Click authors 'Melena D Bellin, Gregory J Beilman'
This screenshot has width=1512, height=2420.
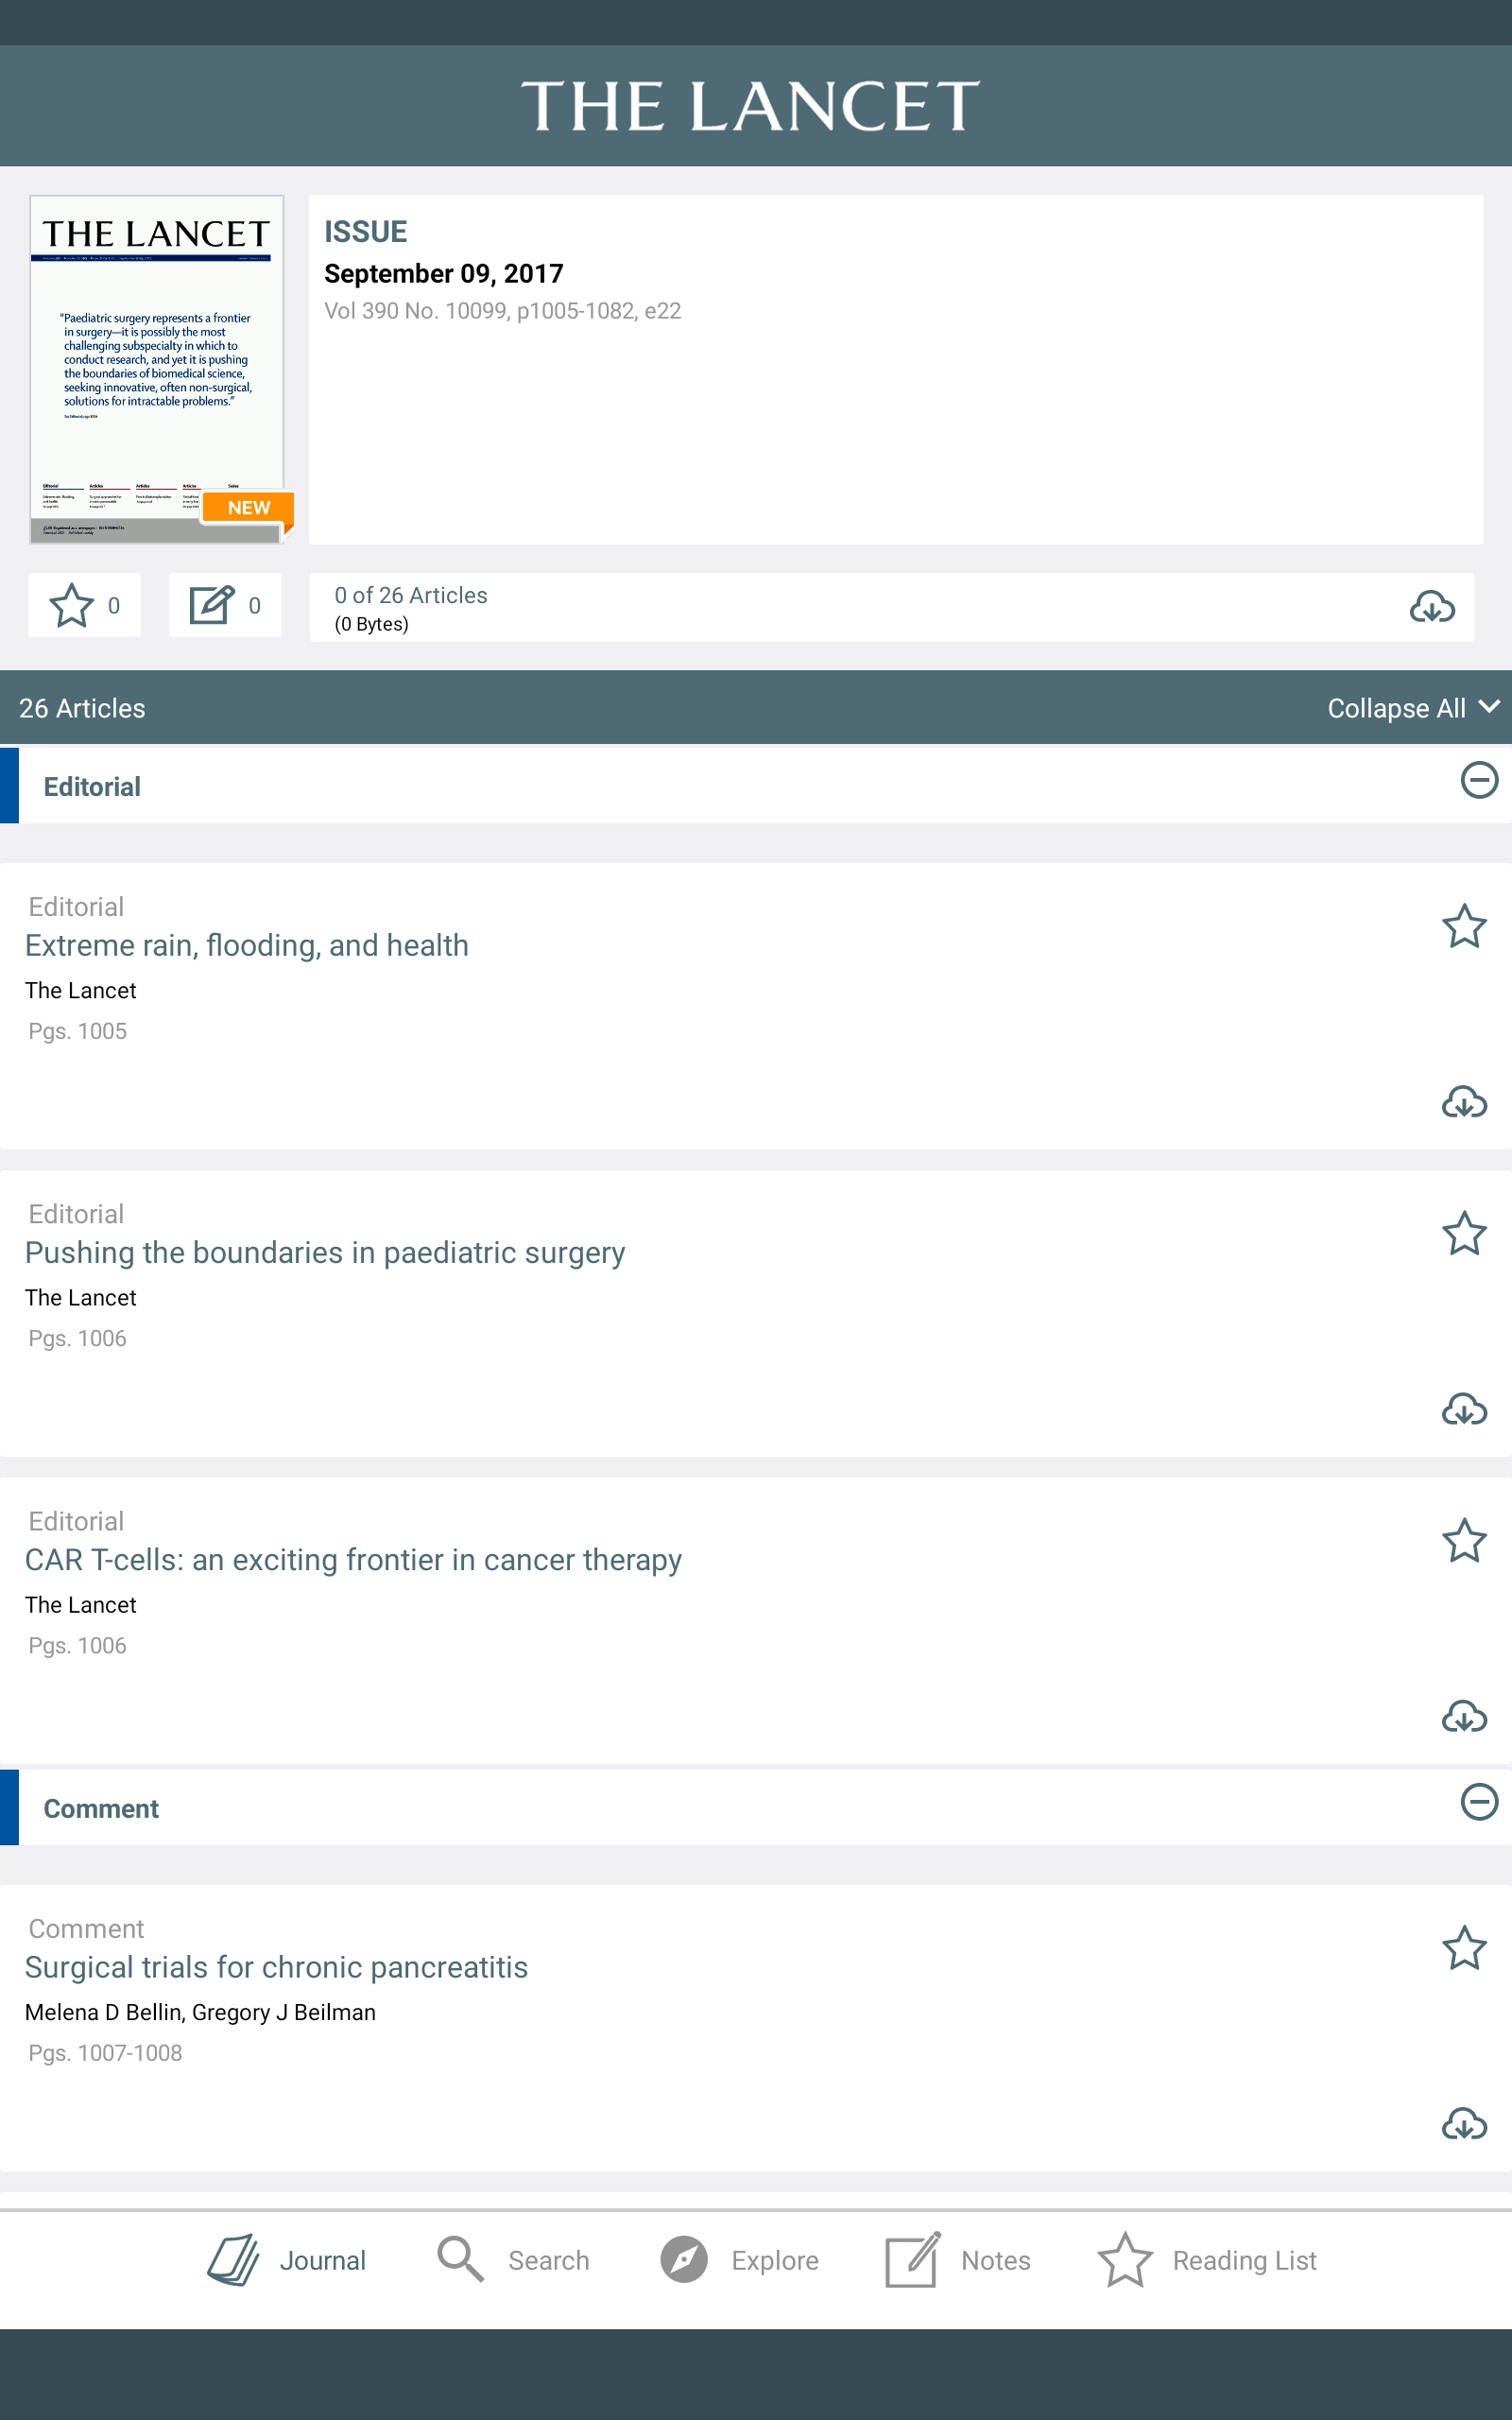pyautogui.click(x=200, y=2012)
